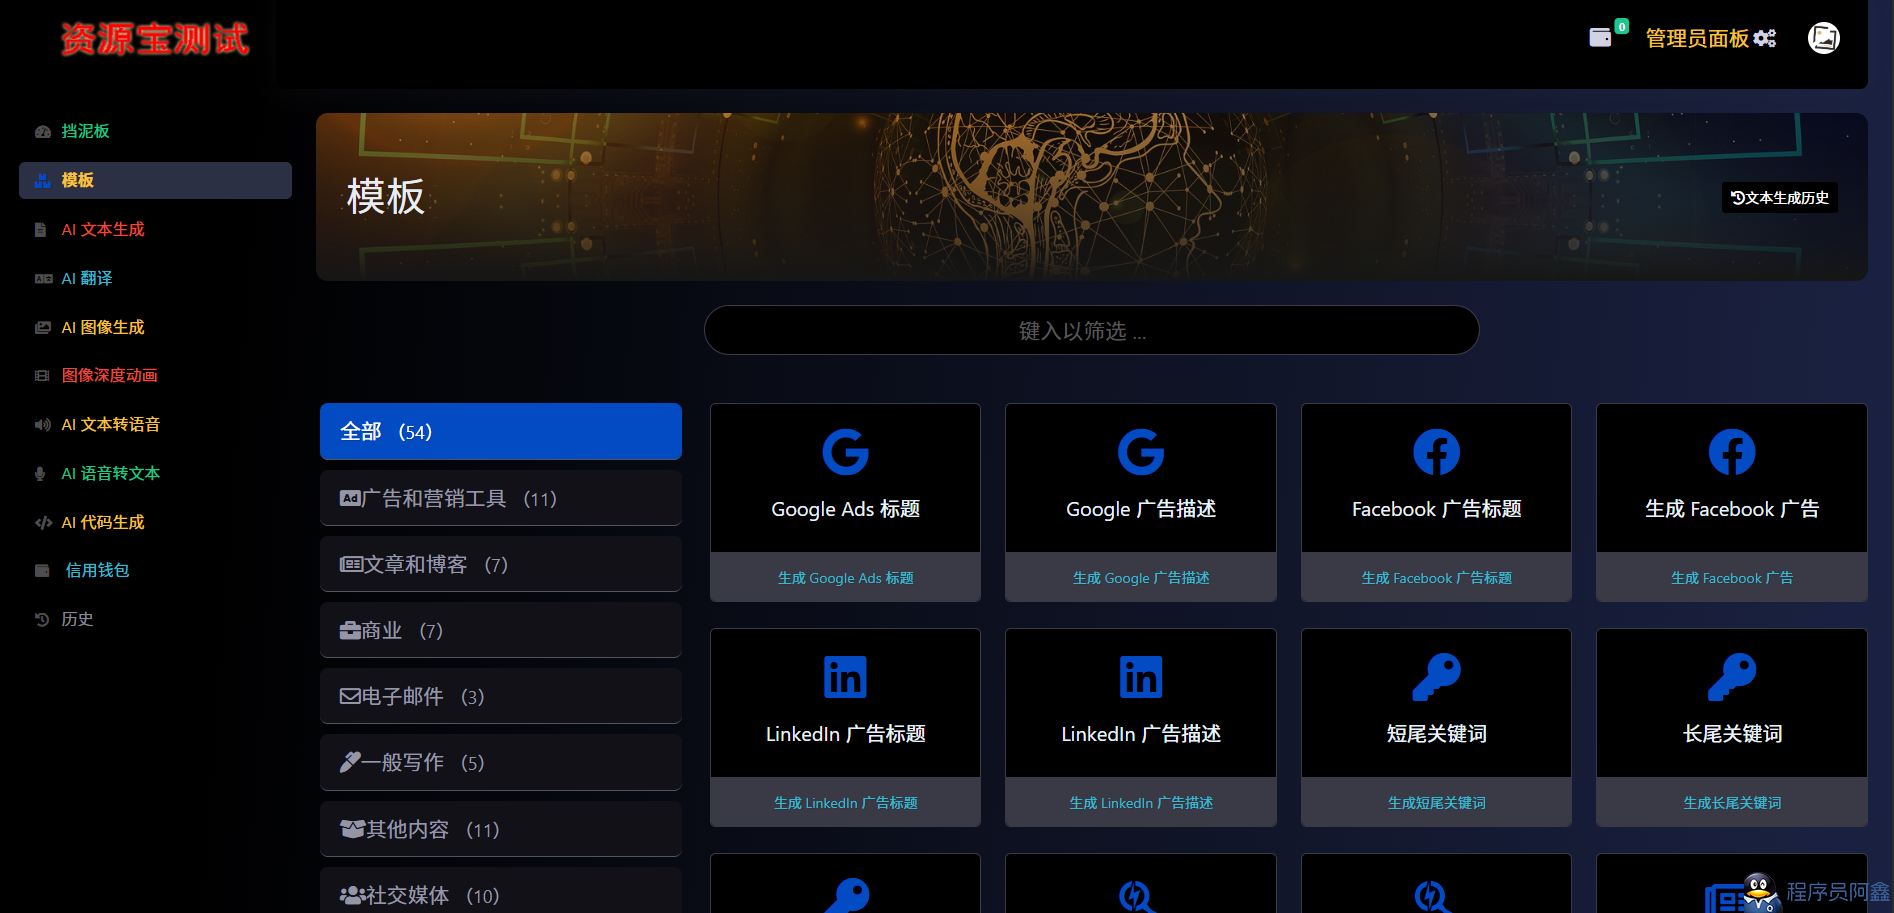The width and height of the screenshot is (1894, 913).
Task: Click the user avatar icon in the header
Action: coord(1824,38)
